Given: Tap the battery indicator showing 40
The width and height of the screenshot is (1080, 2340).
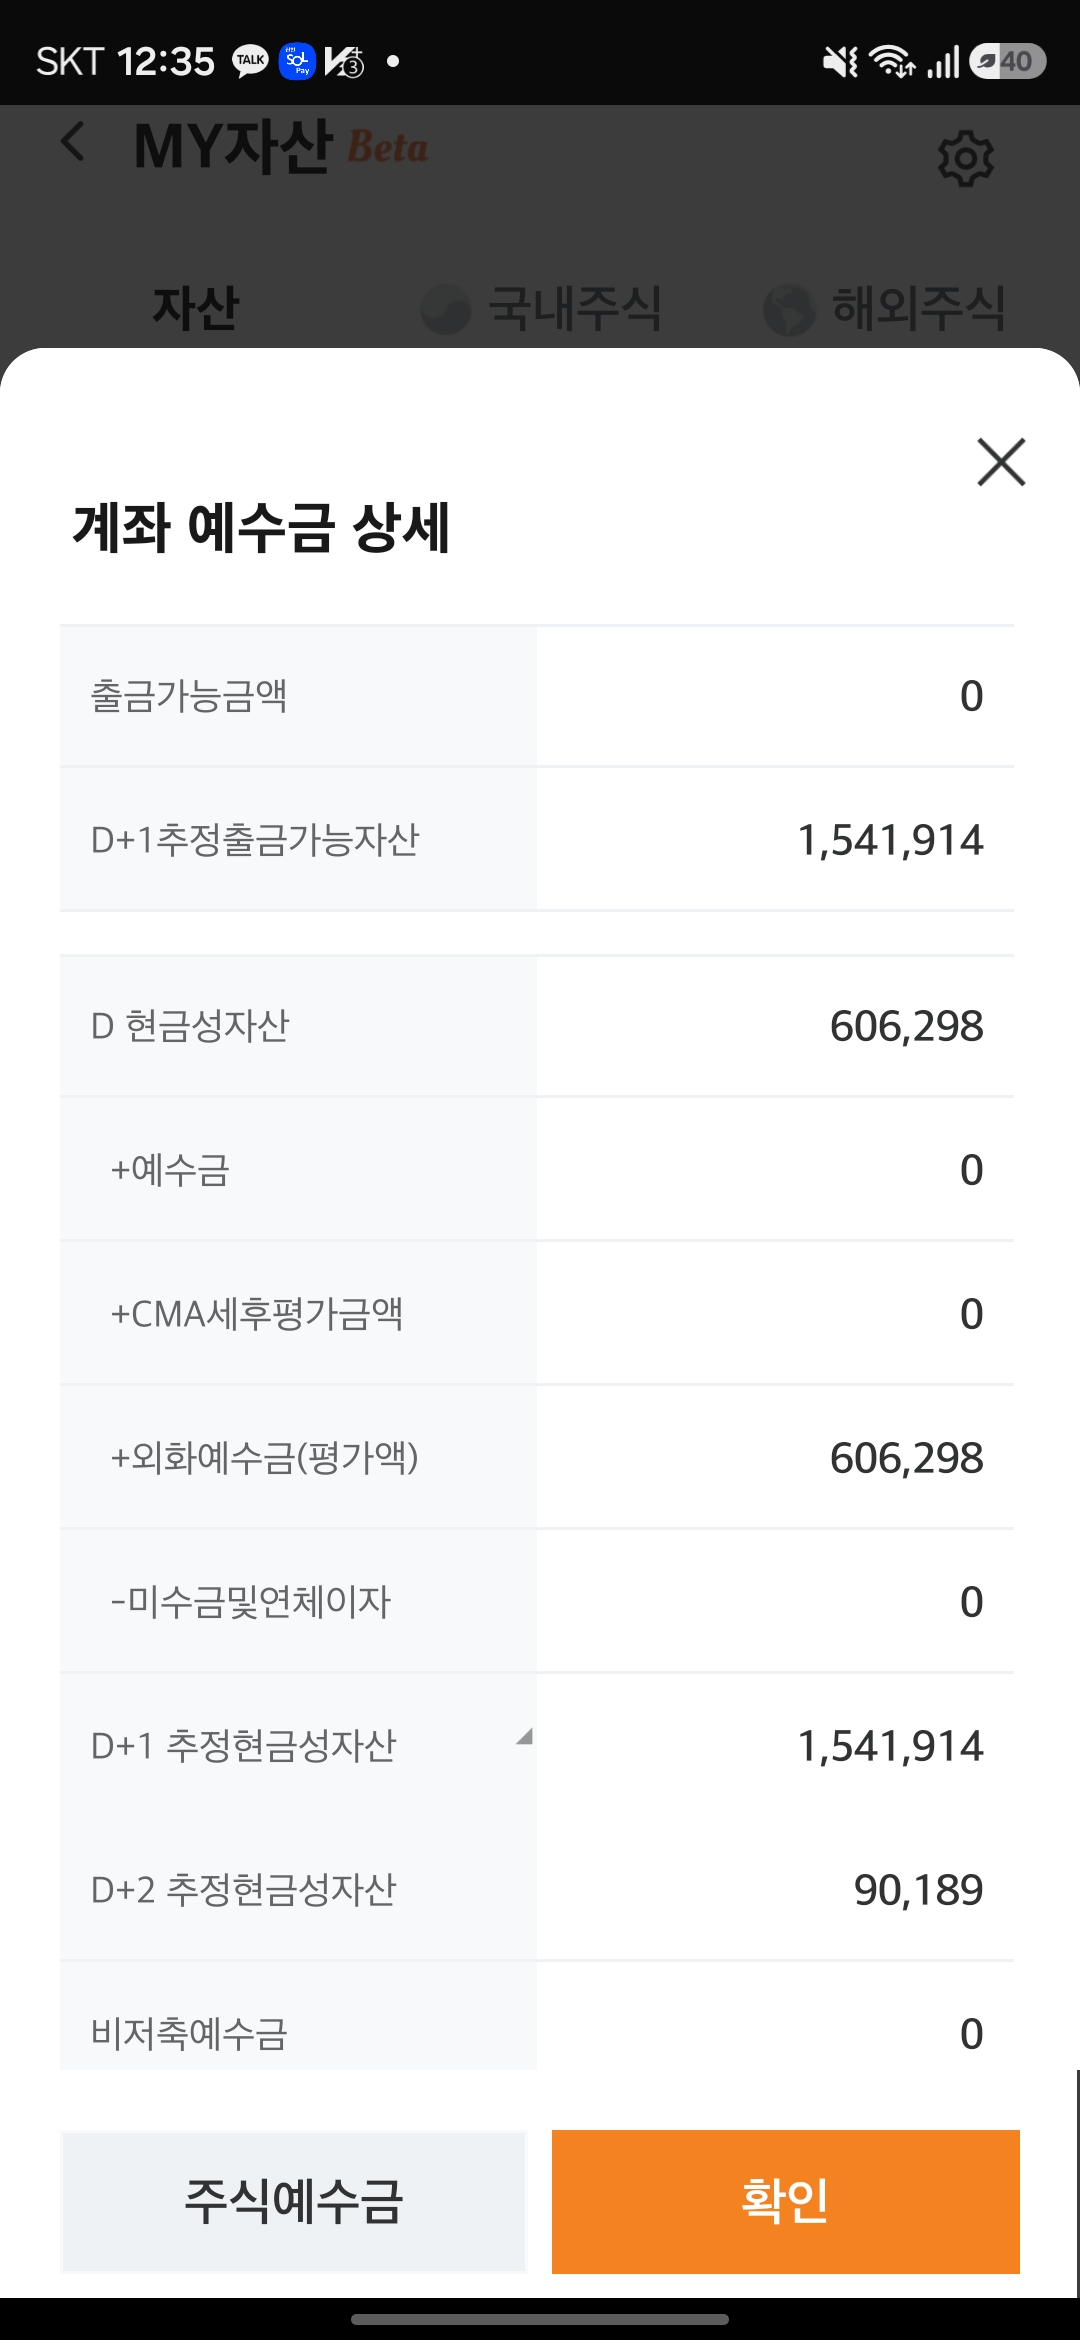Looking at the screenshot, I should coord(1008,61).
